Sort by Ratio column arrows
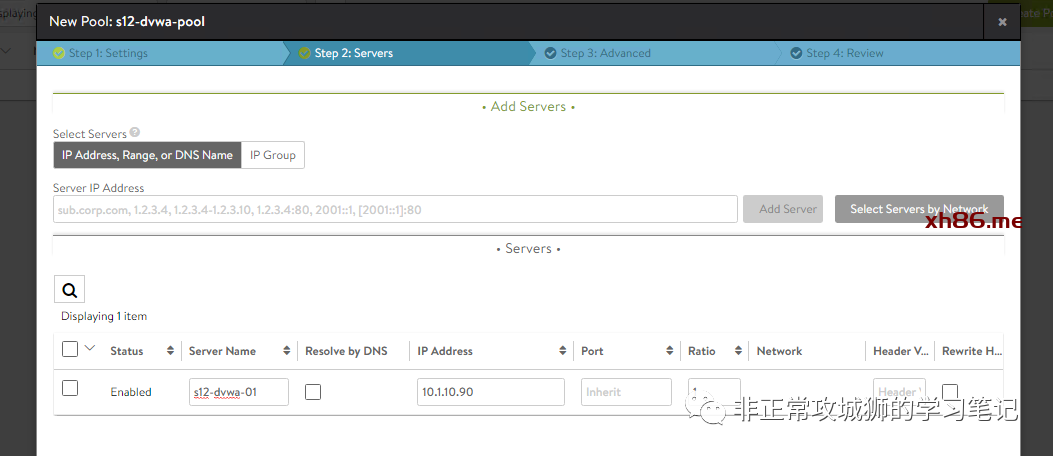The height and width of the screenshot is (456, 1053). [x=738, y=351]
